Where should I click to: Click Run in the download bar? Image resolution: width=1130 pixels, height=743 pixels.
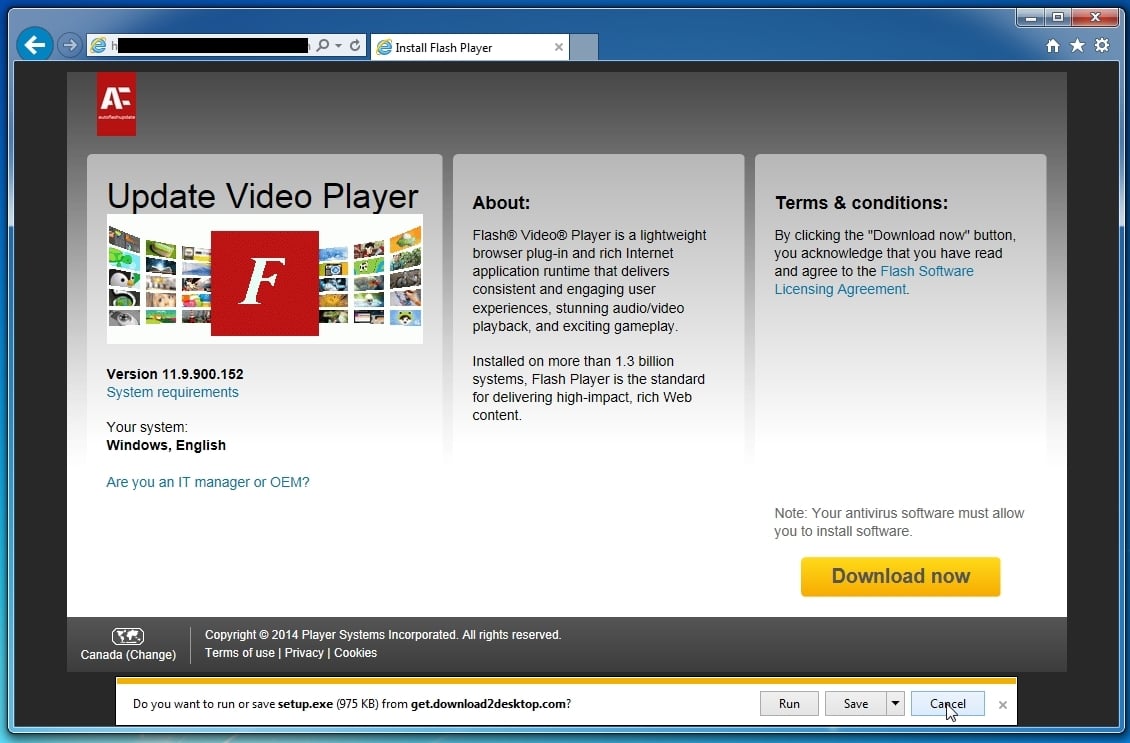click(789, 703)
